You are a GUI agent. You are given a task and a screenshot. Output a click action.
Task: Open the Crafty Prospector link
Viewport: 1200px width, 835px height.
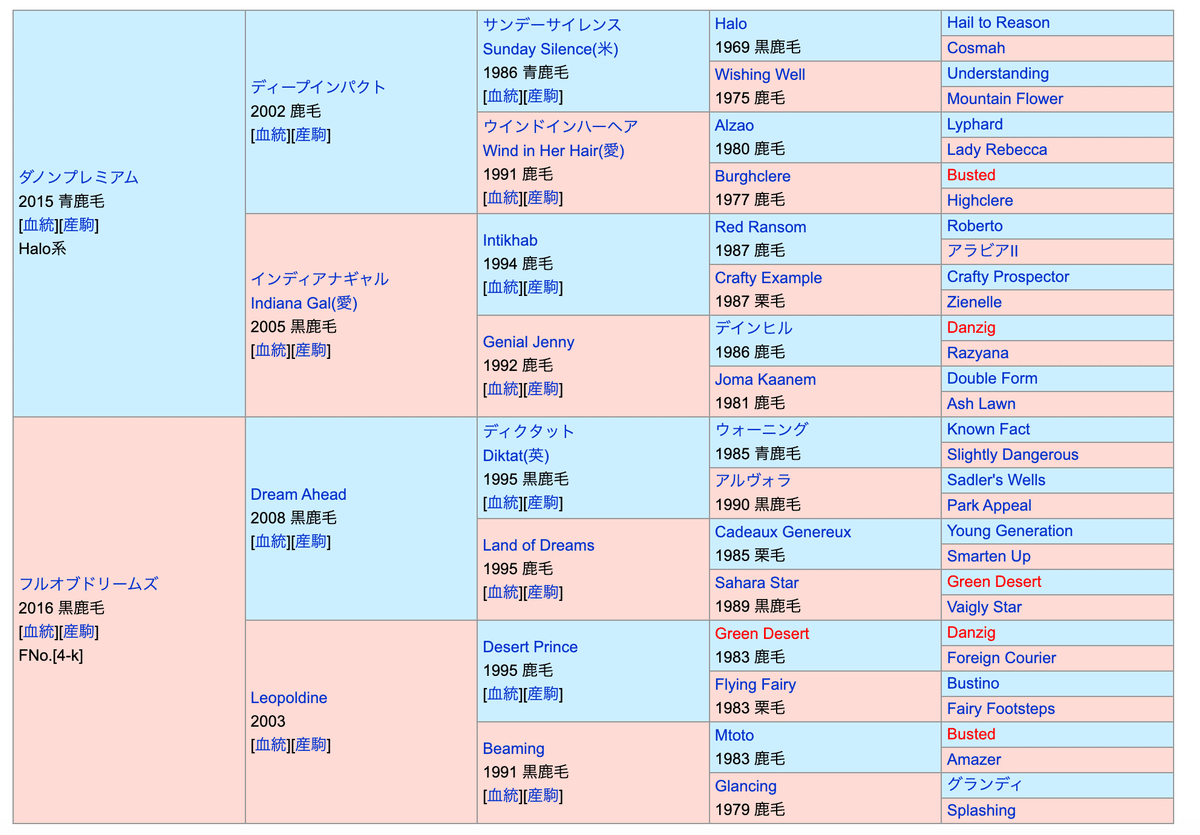point(1008,277)
